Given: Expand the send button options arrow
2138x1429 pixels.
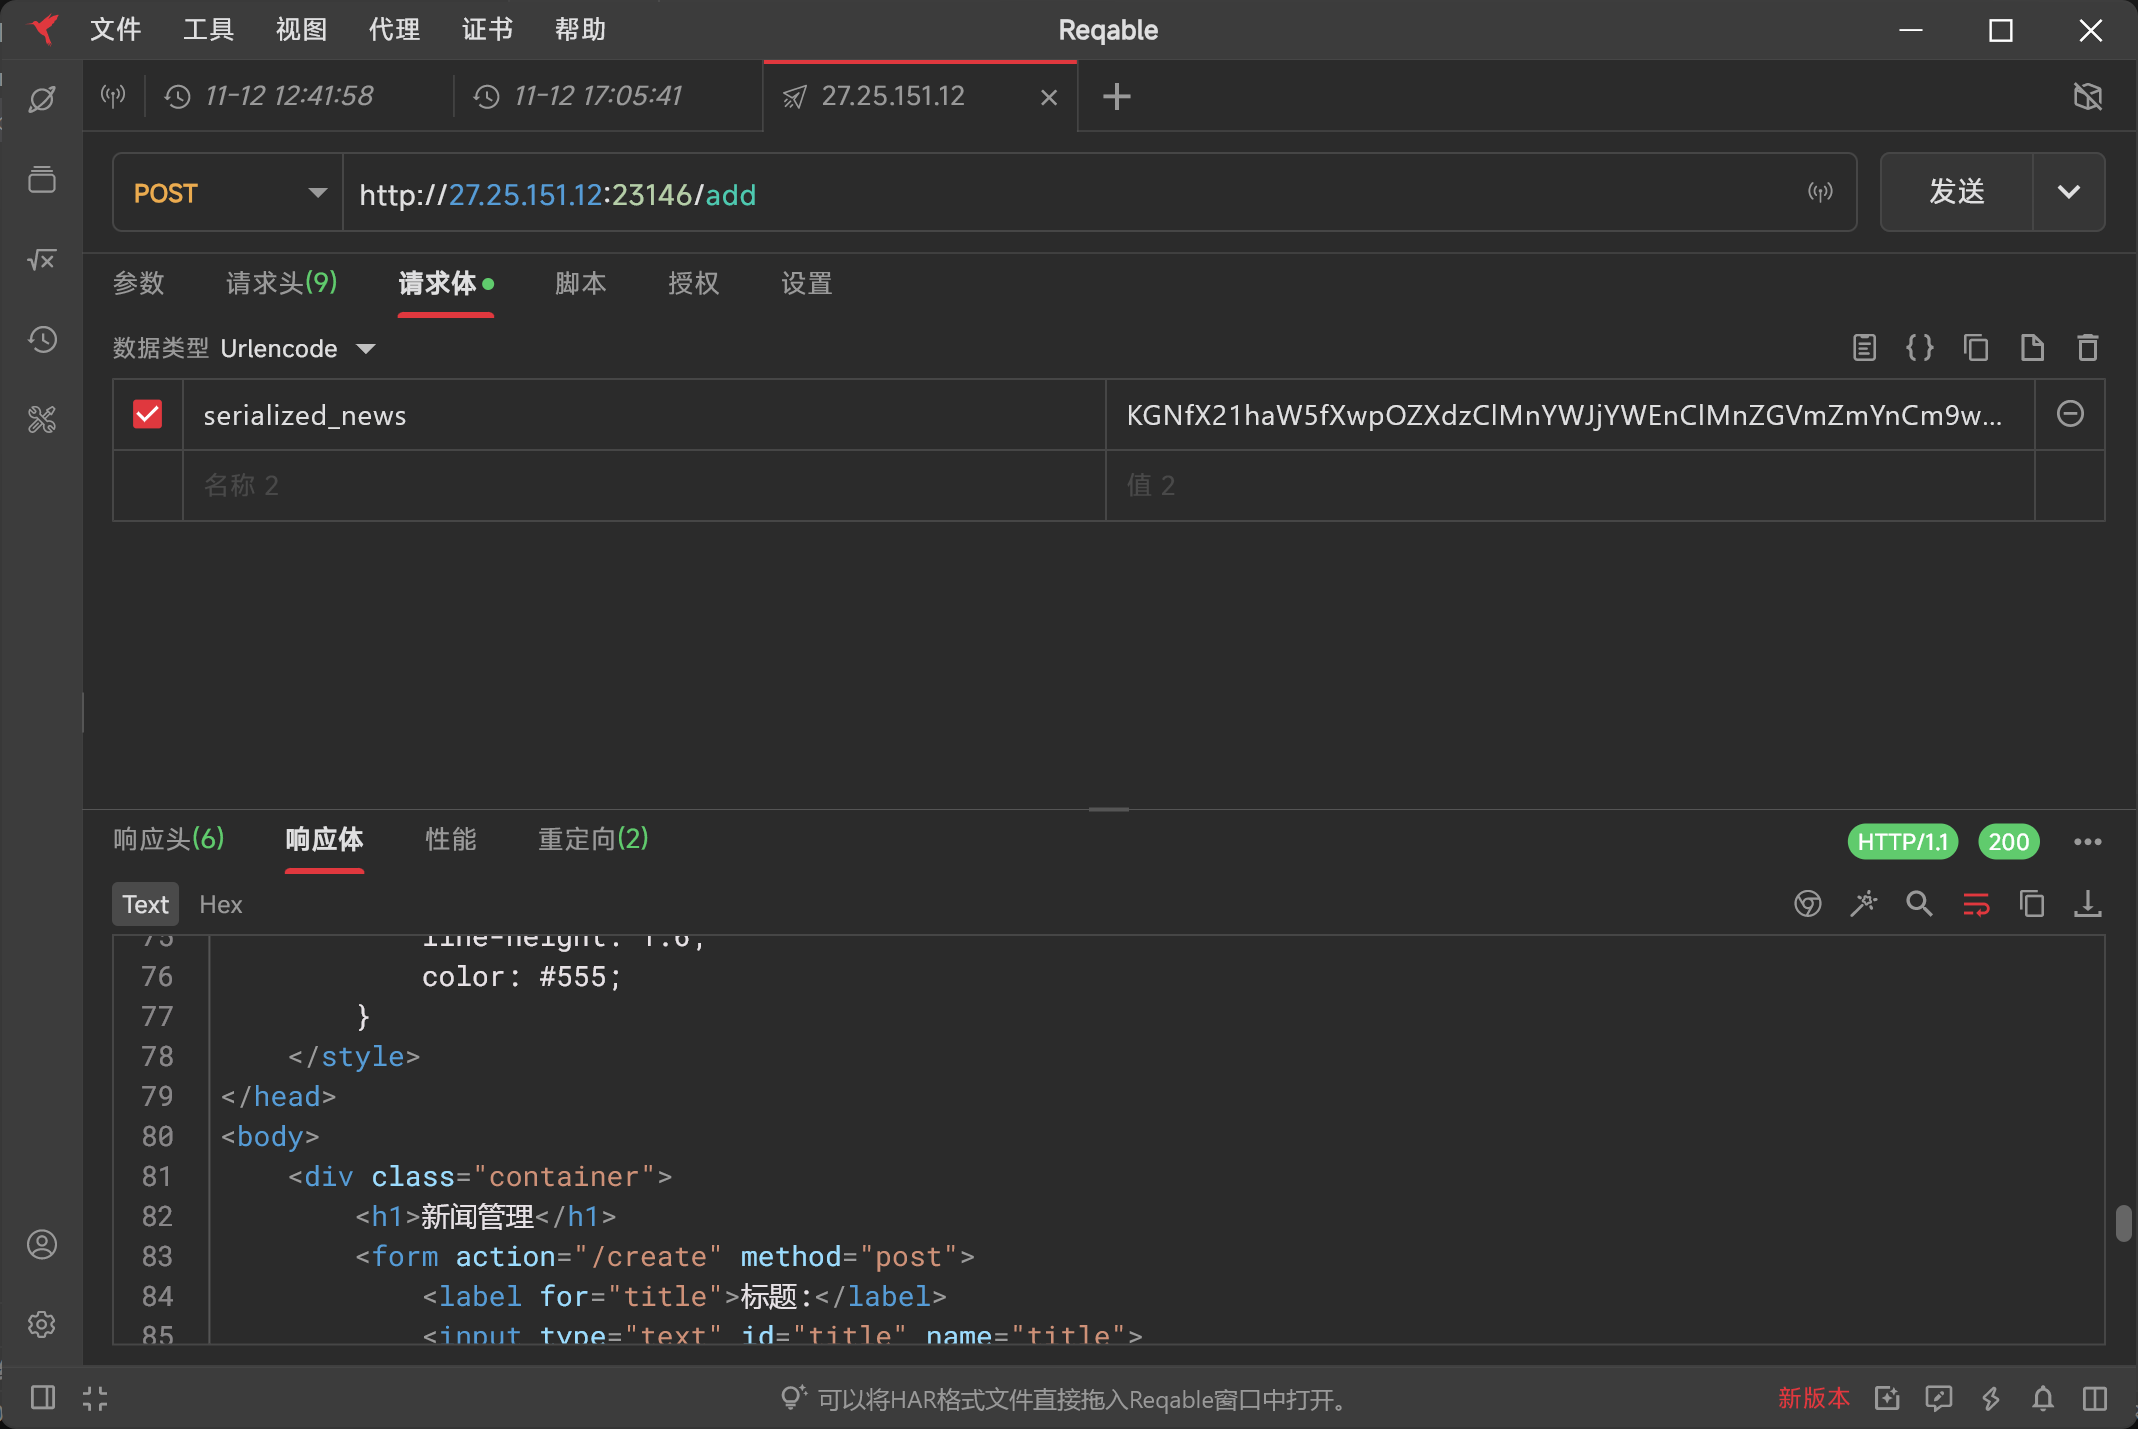Looking at the screenshot, I should pyautogui.click(x=2068, y=192).
